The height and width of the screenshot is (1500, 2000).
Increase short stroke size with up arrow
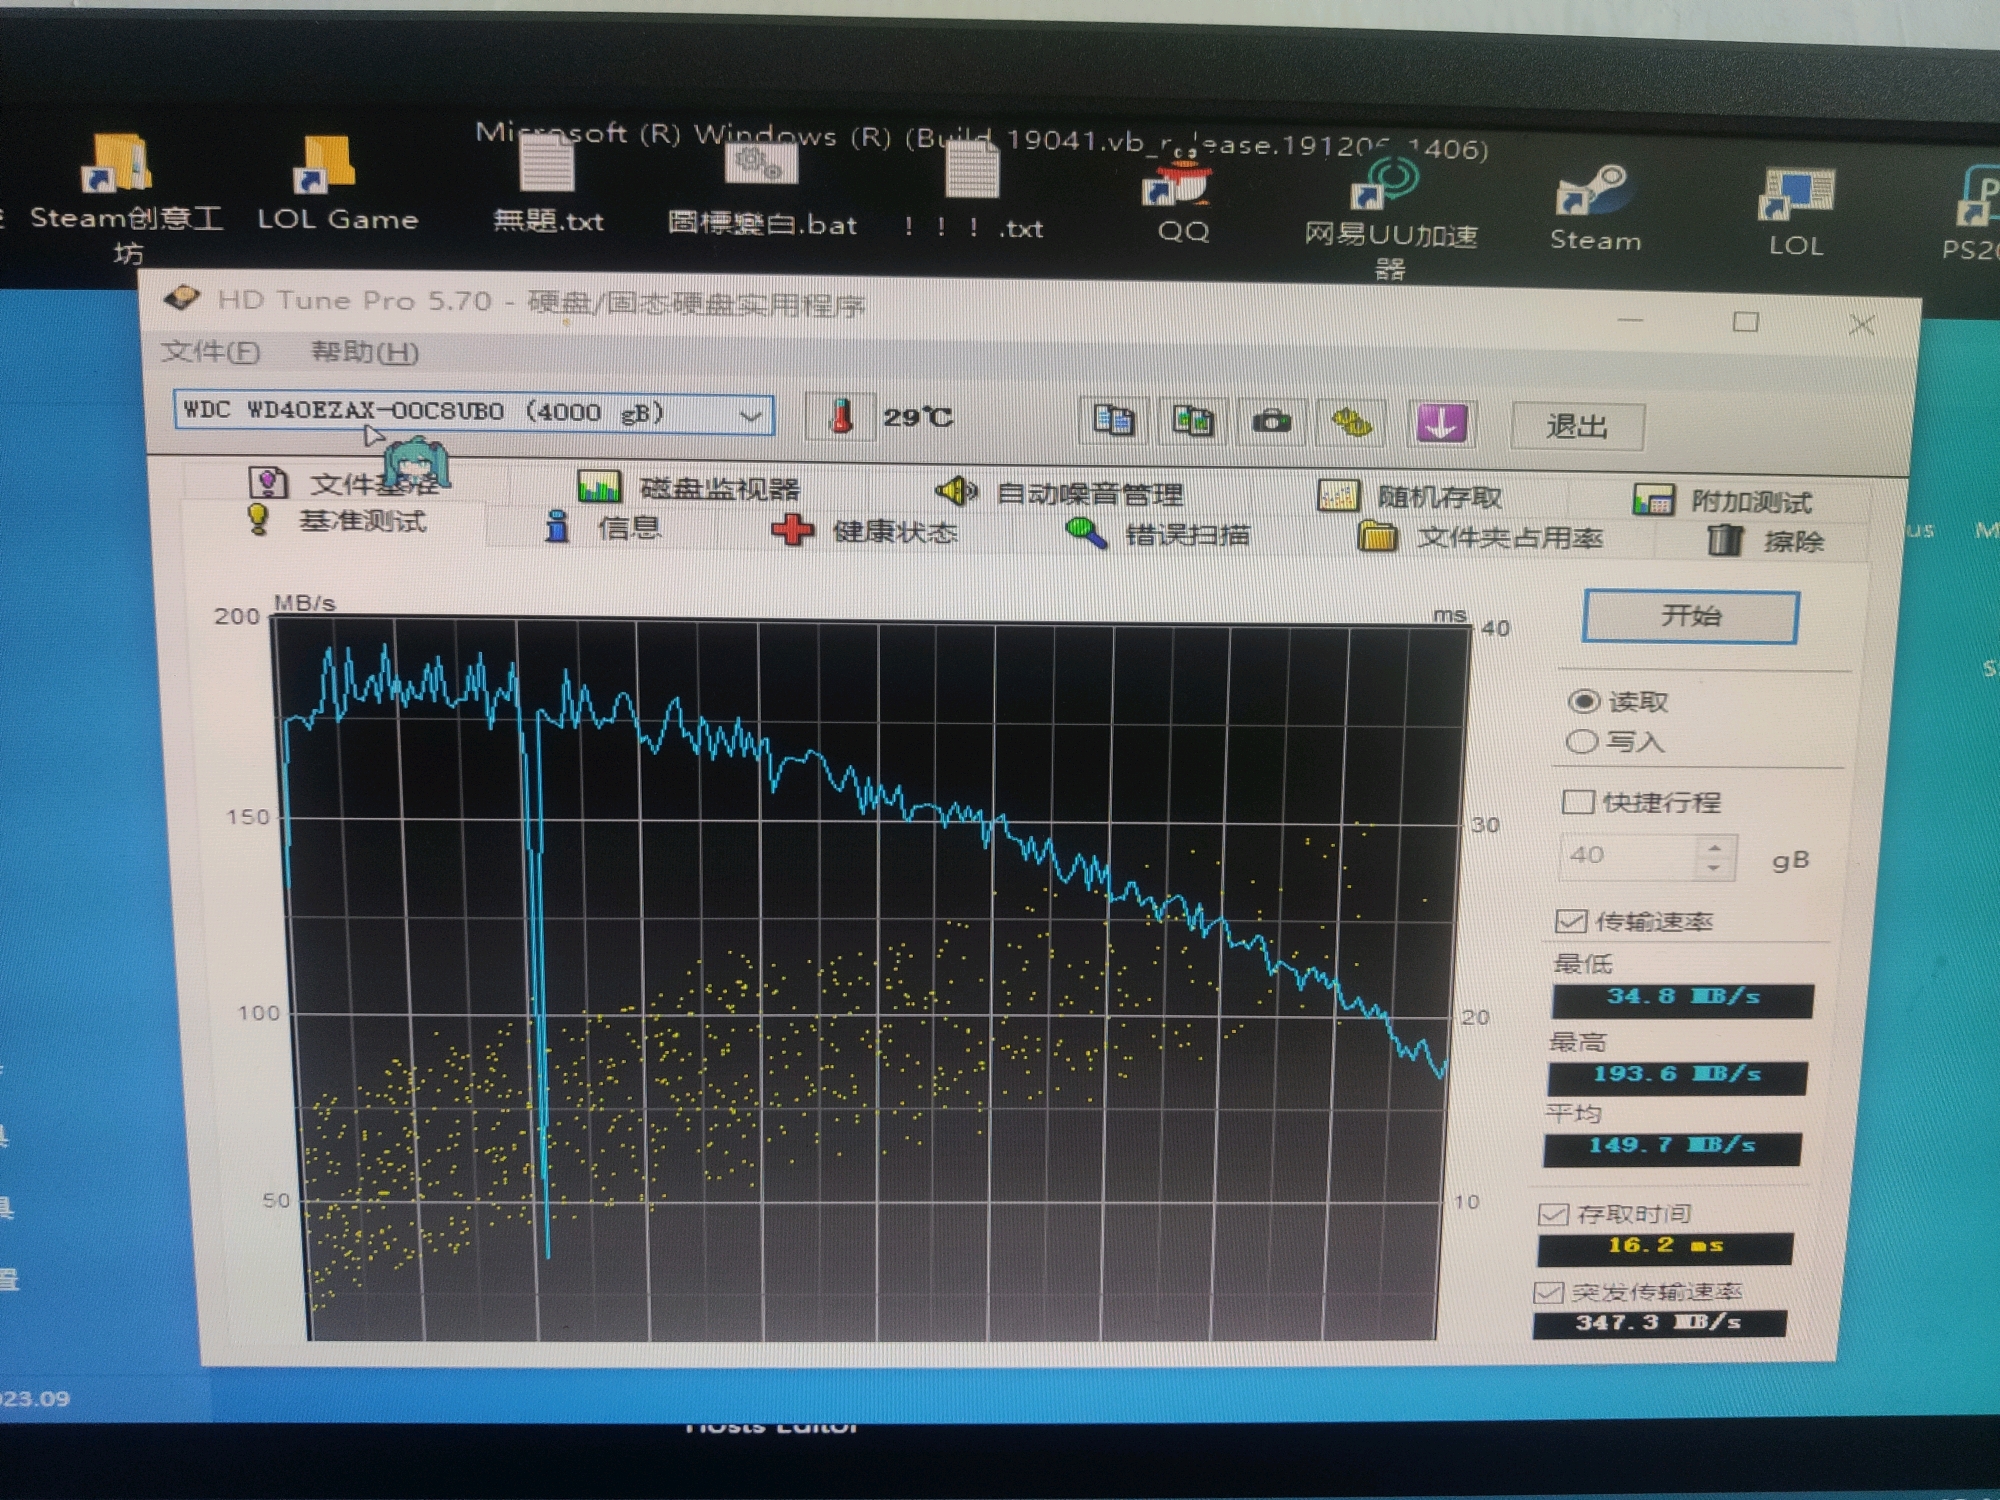(1715, 848)
